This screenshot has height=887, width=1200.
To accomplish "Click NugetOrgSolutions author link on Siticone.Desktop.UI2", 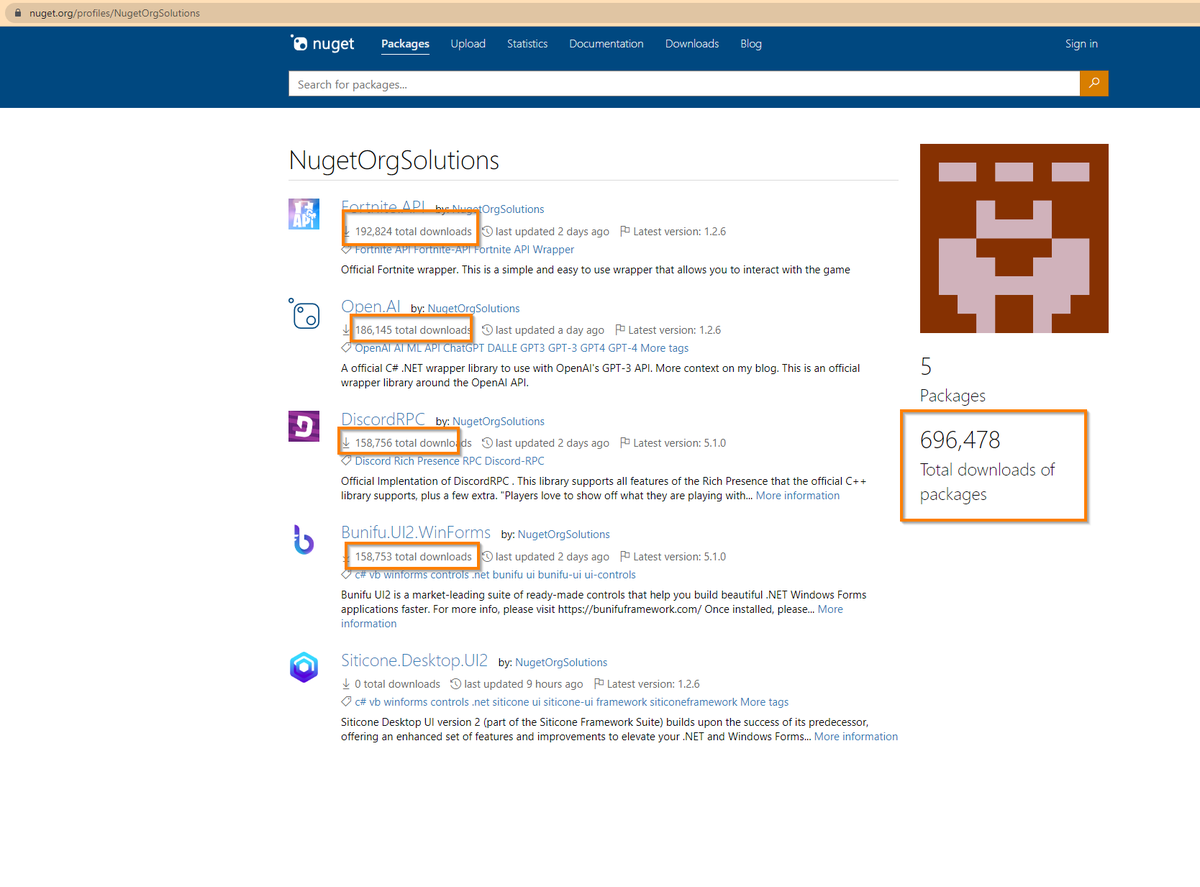I will pos(561,662).
